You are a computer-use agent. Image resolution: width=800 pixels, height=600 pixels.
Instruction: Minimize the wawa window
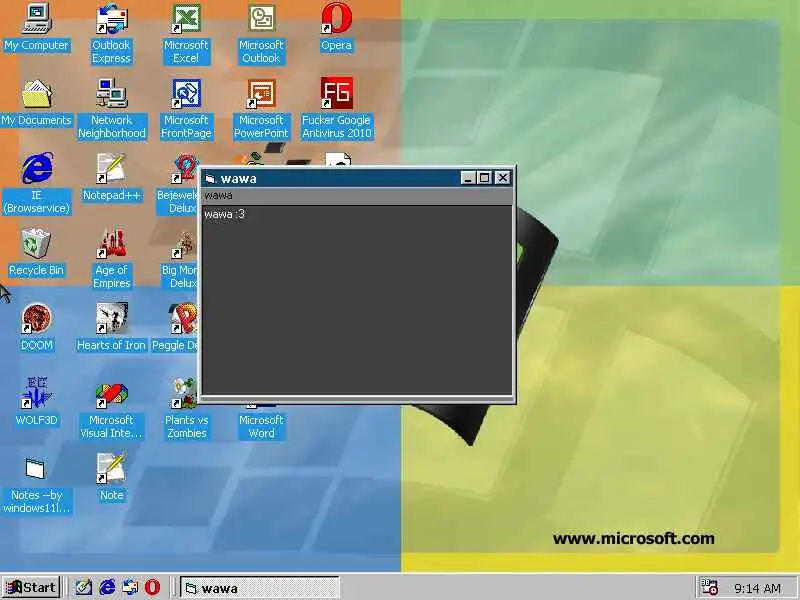tap(468, 178)
